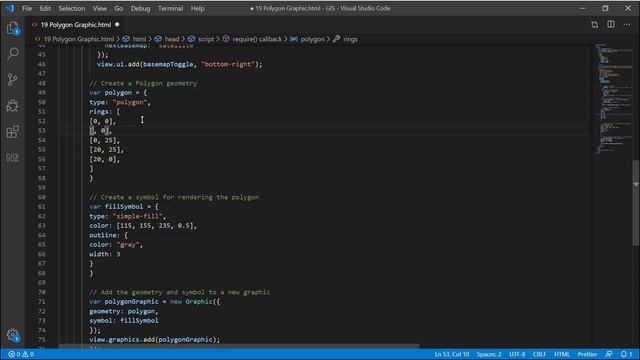Screen dimensions: 640x360
Task: Open the File menu
Action: (x=27, y=8)
